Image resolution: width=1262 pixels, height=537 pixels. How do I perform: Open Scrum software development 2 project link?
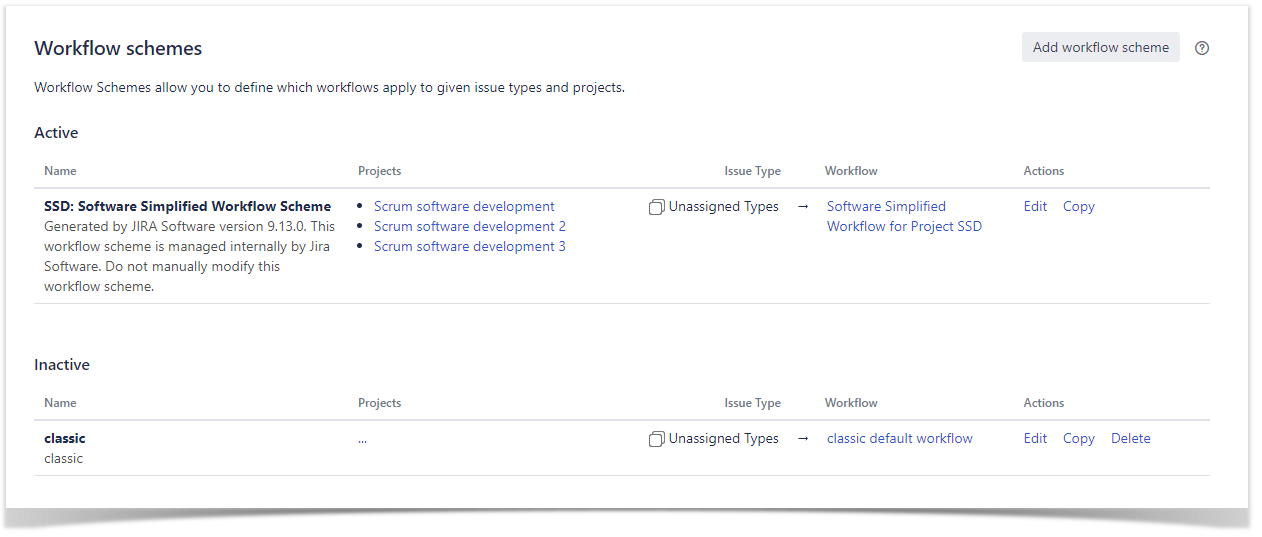coord(469,227)
